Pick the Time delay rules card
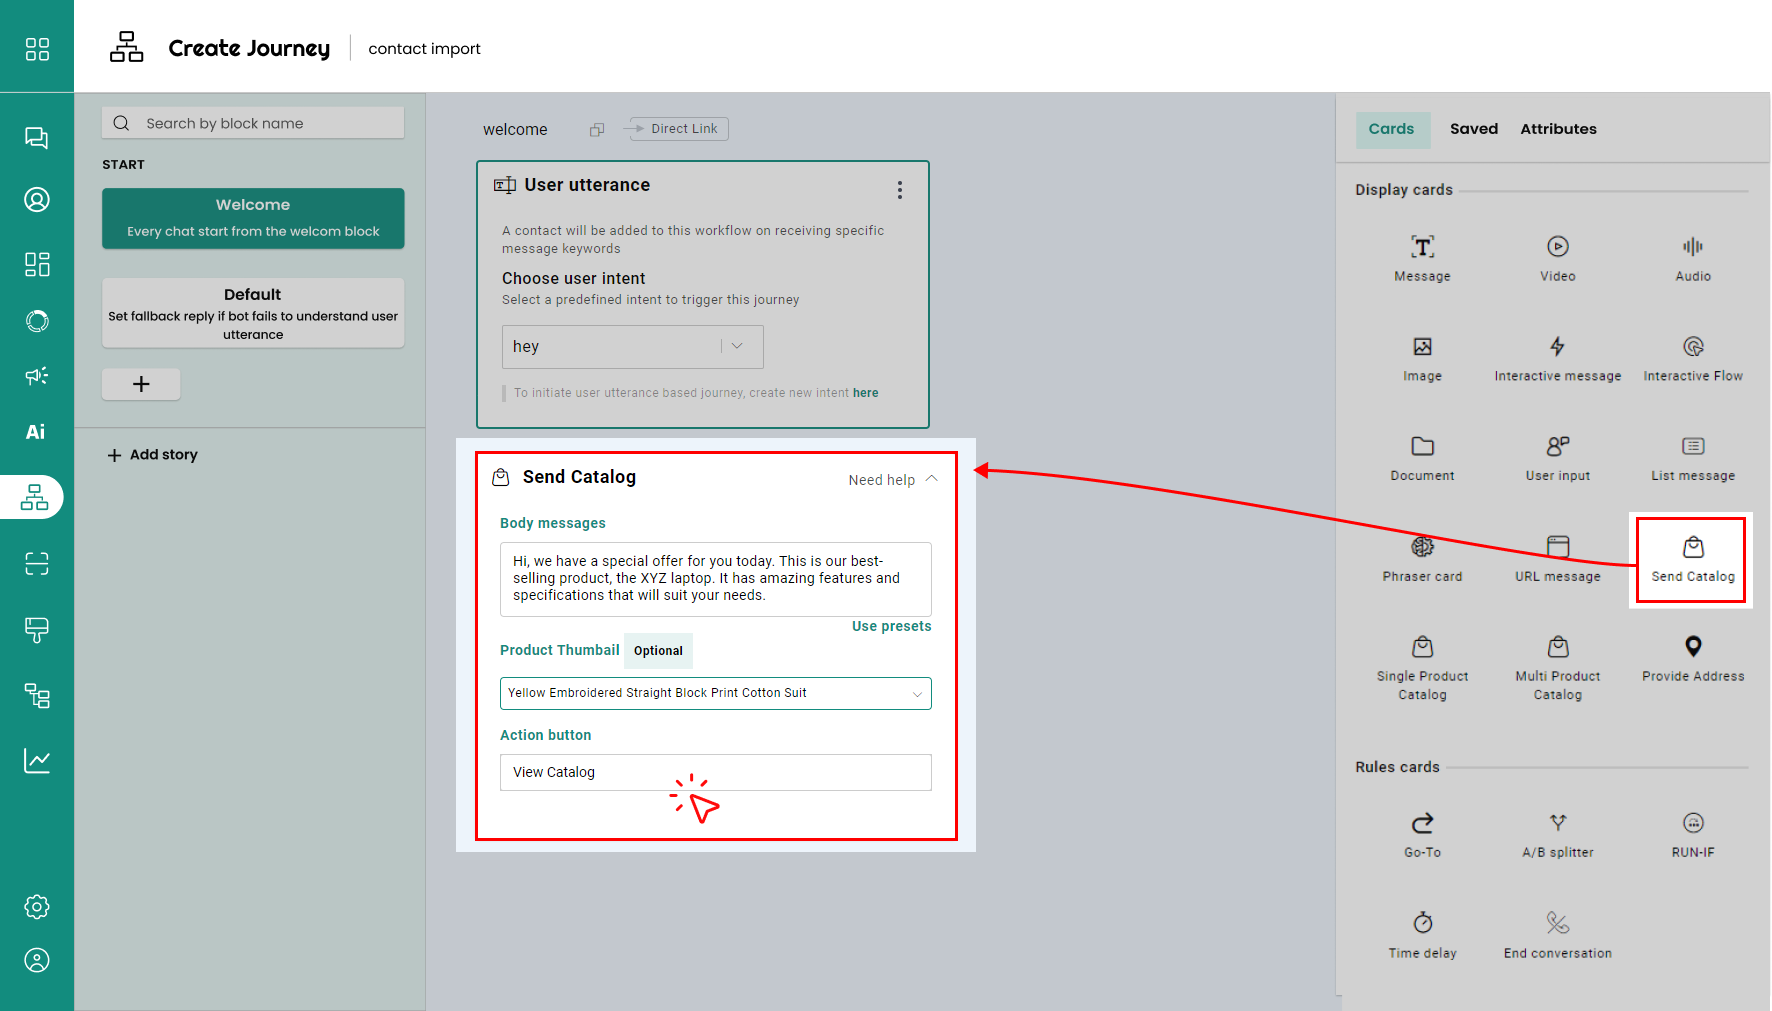The height and width of the screenshot is (1011, 1772). 1422,934
